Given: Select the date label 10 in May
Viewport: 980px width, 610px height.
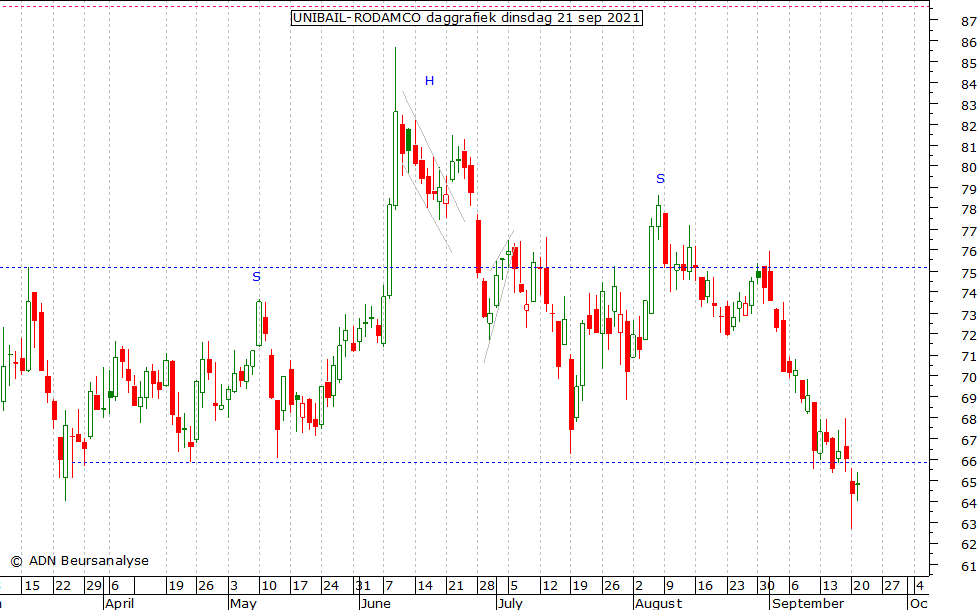Looking at the screenshot, I should 269,586.
